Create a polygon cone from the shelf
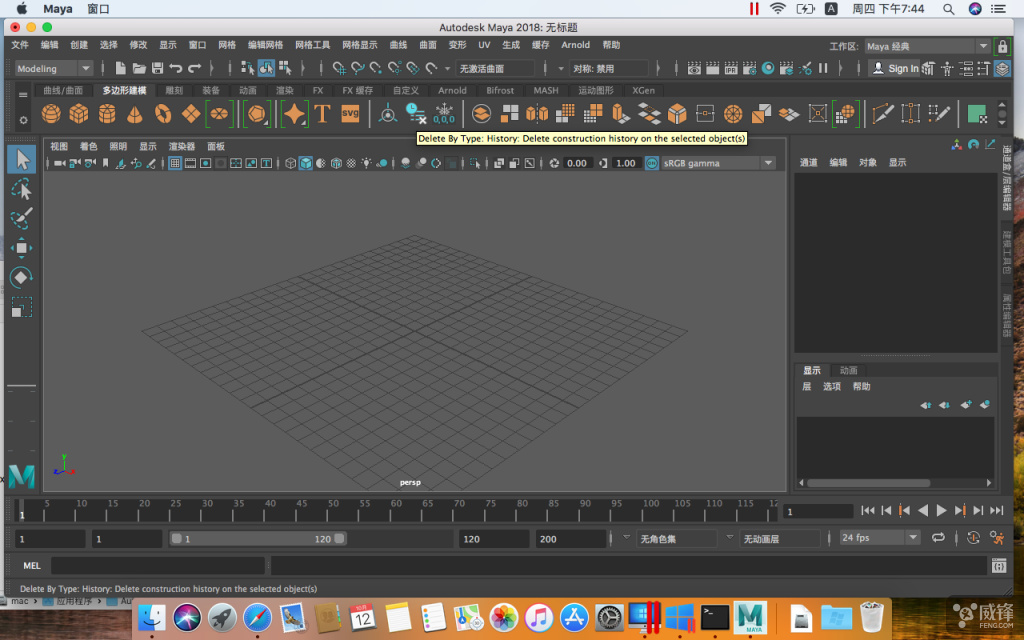 (x=135, y=114)
